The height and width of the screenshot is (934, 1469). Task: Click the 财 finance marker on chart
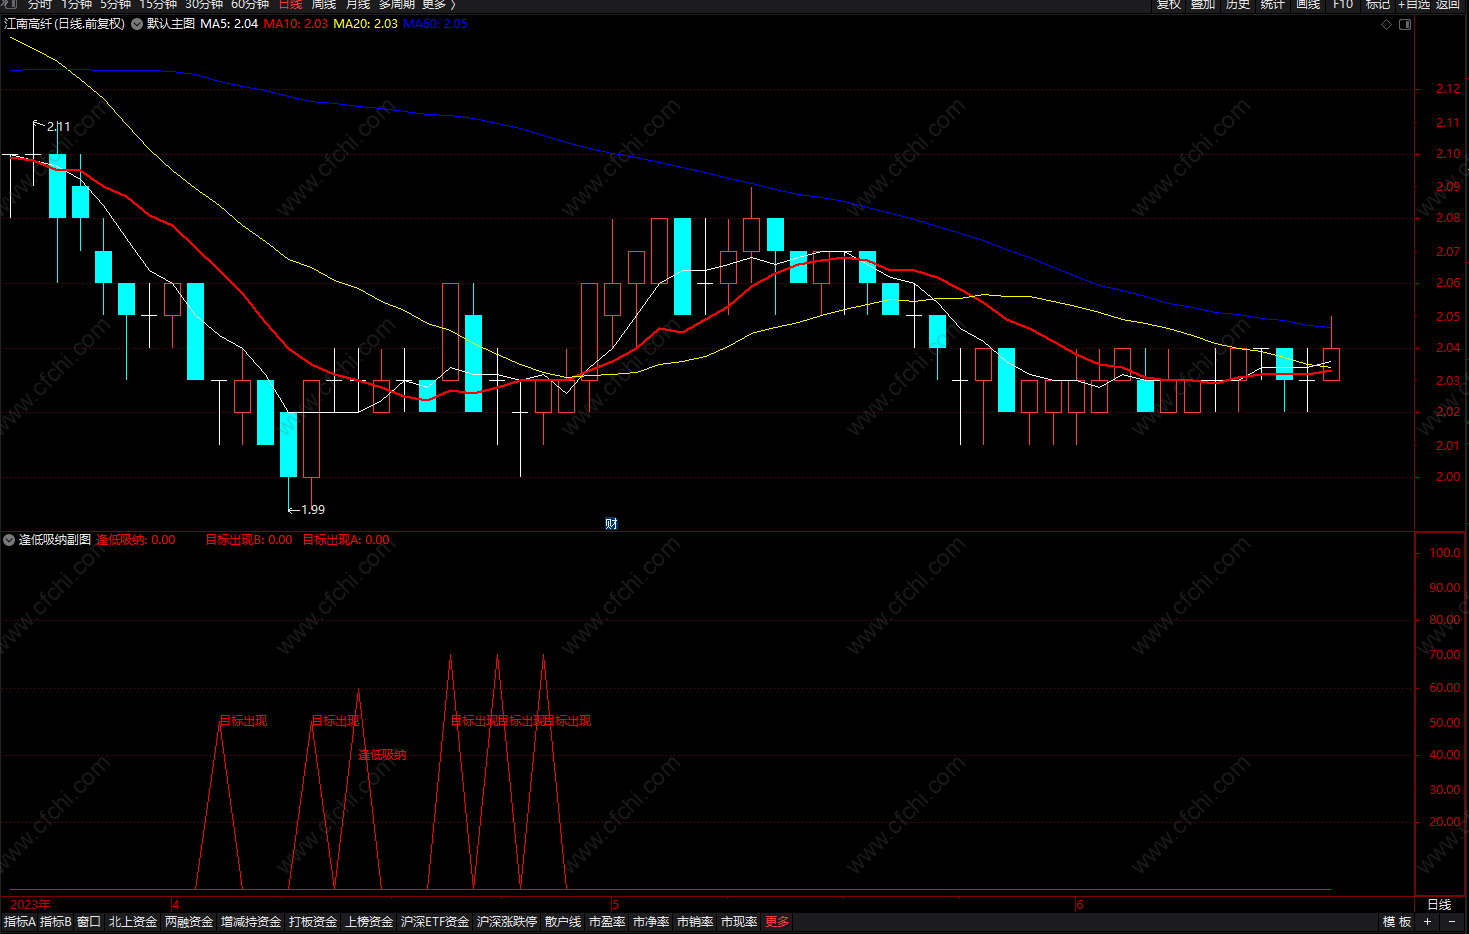coord(611,524)
